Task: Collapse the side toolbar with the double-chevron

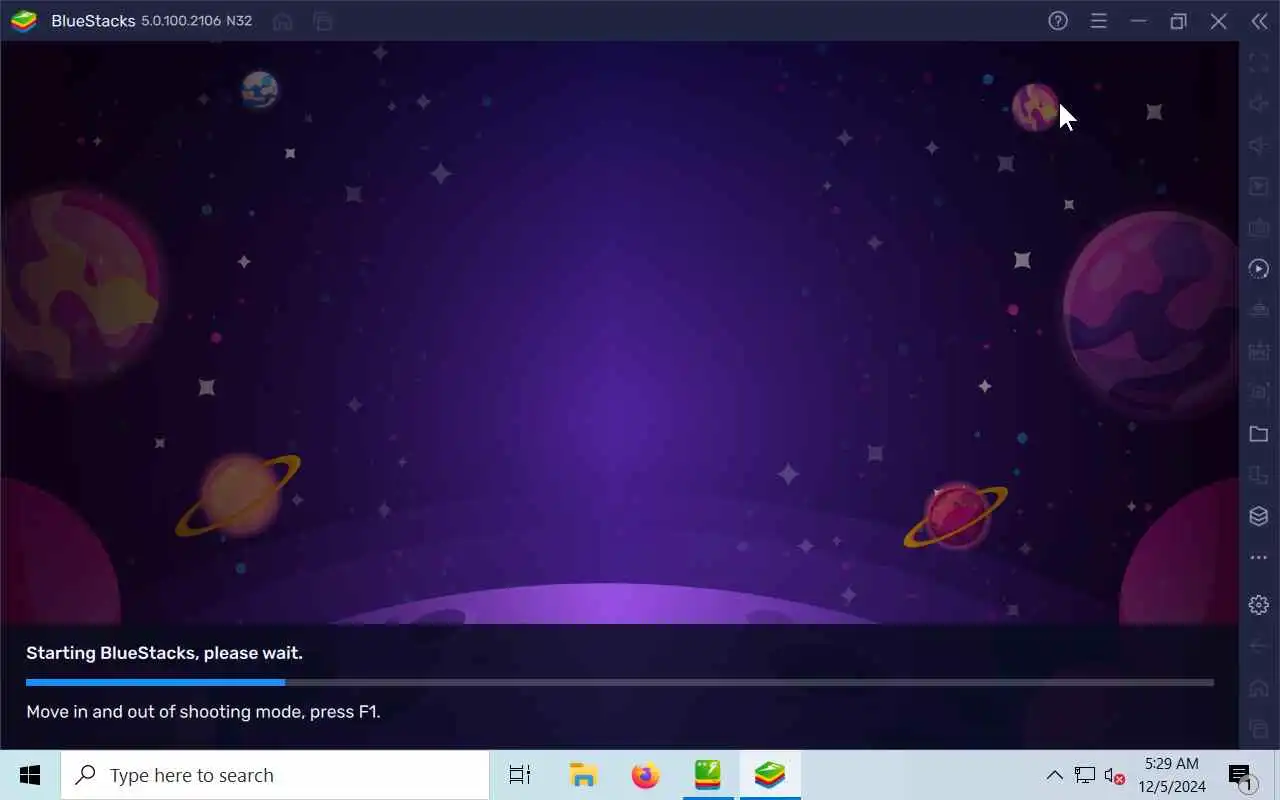Action: click(x=1259, y=21)
